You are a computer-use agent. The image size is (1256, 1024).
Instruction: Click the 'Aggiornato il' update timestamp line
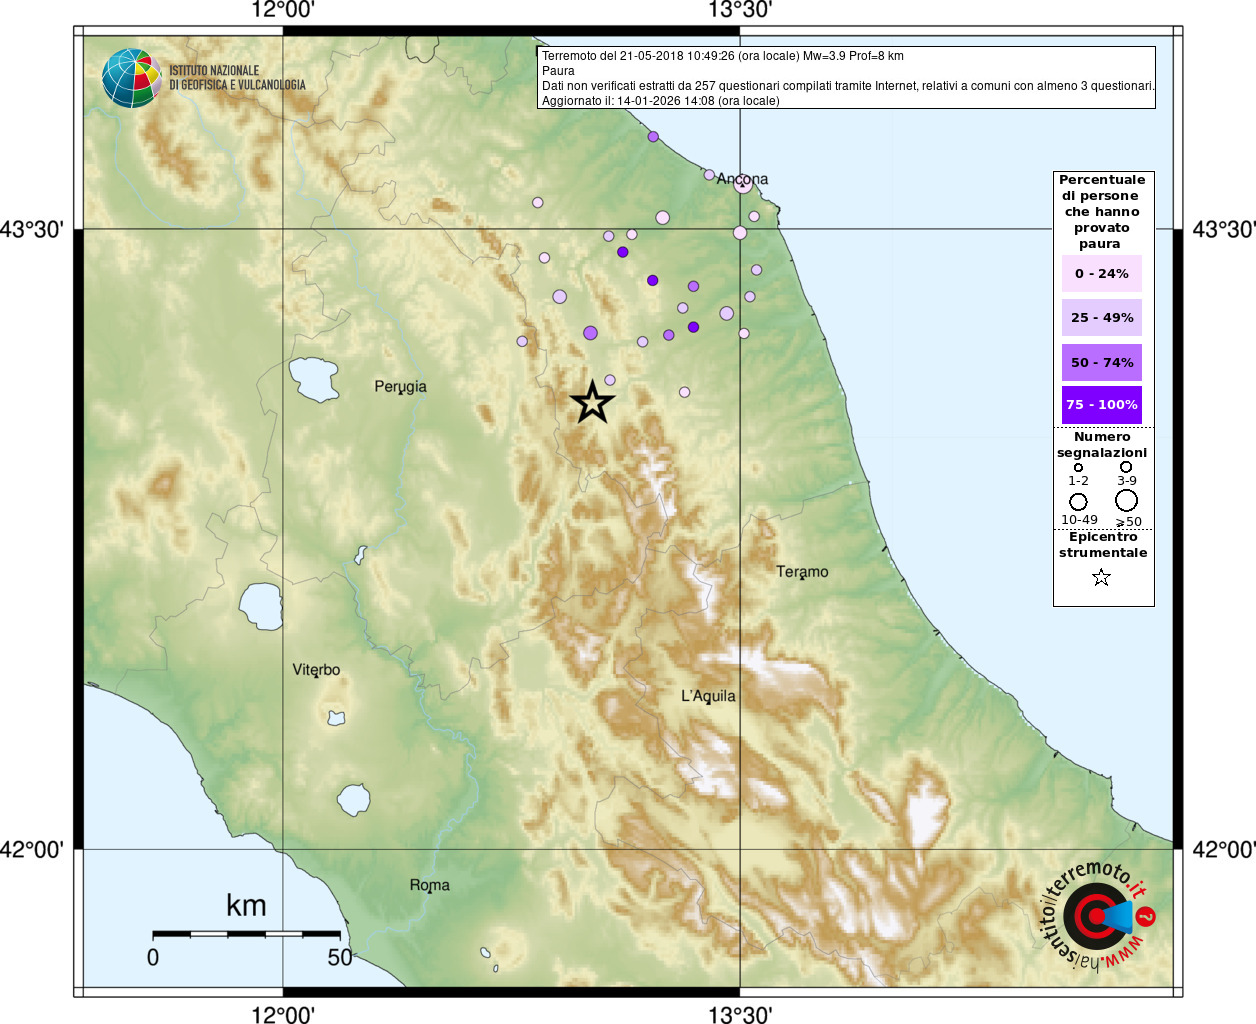coord(660,101)
